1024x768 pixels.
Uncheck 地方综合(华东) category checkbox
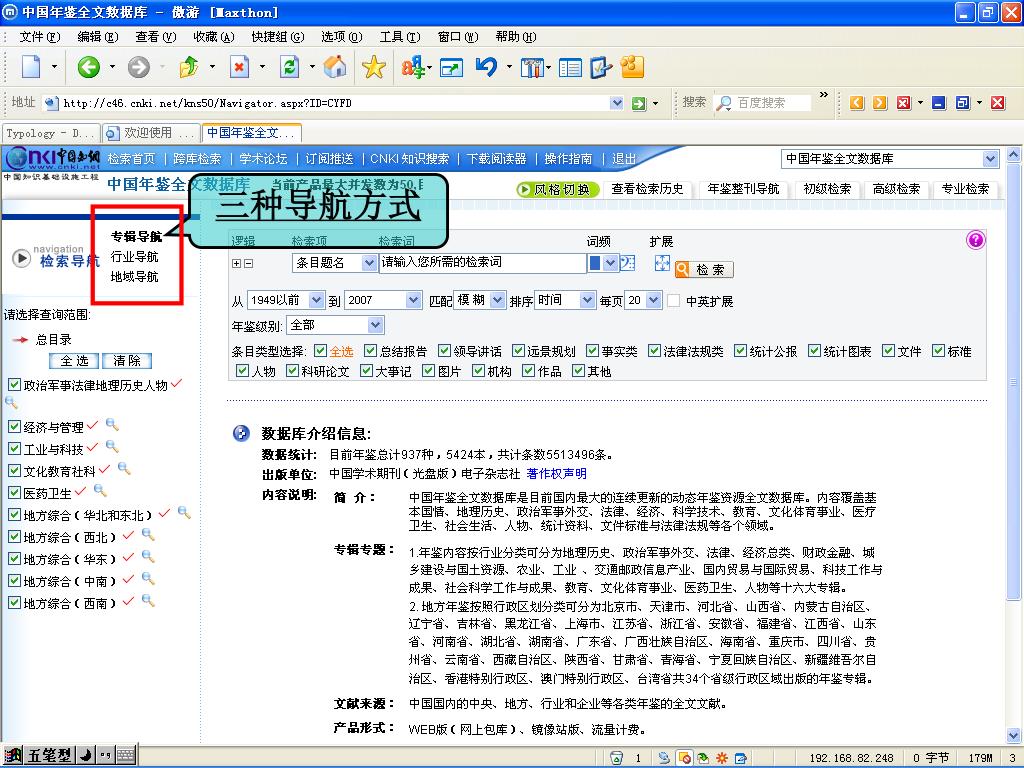tap(14, 558)
